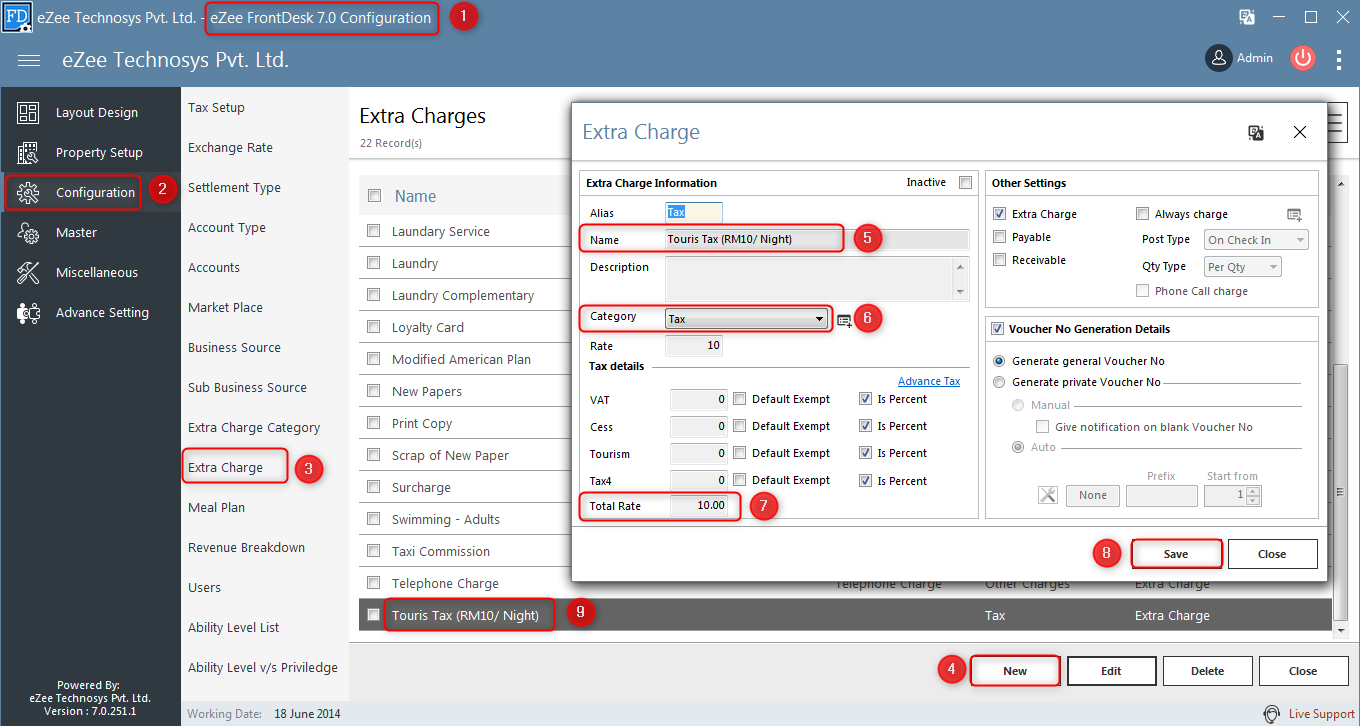The image size is (1360, 726).
Task: Toggle Cess Is Percent checkbox
Action: tap(865, 426)
